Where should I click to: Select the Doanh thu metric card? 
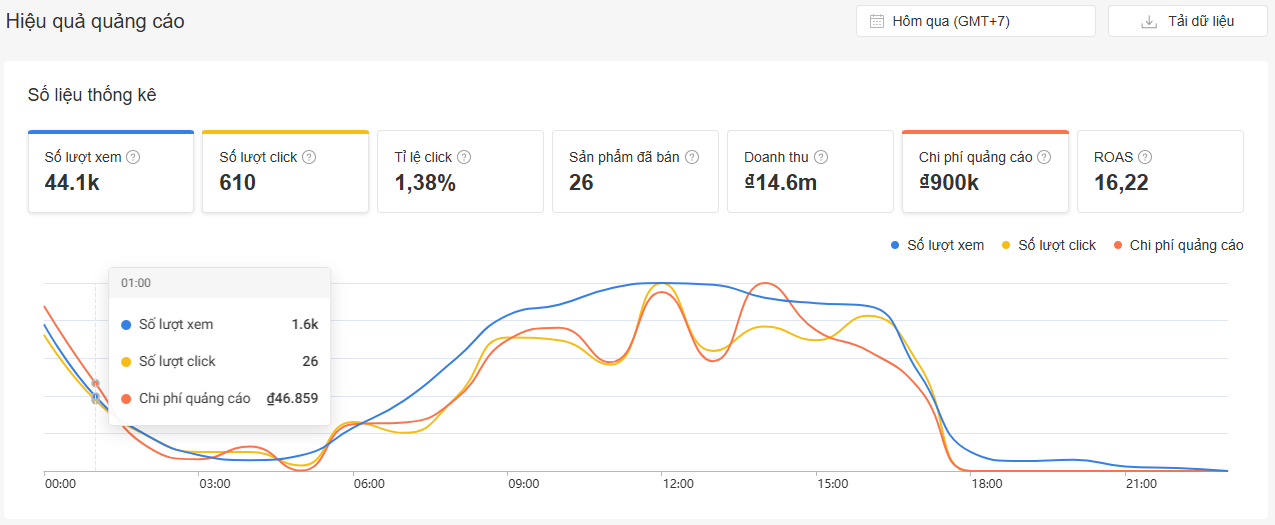tap(809, 171)
